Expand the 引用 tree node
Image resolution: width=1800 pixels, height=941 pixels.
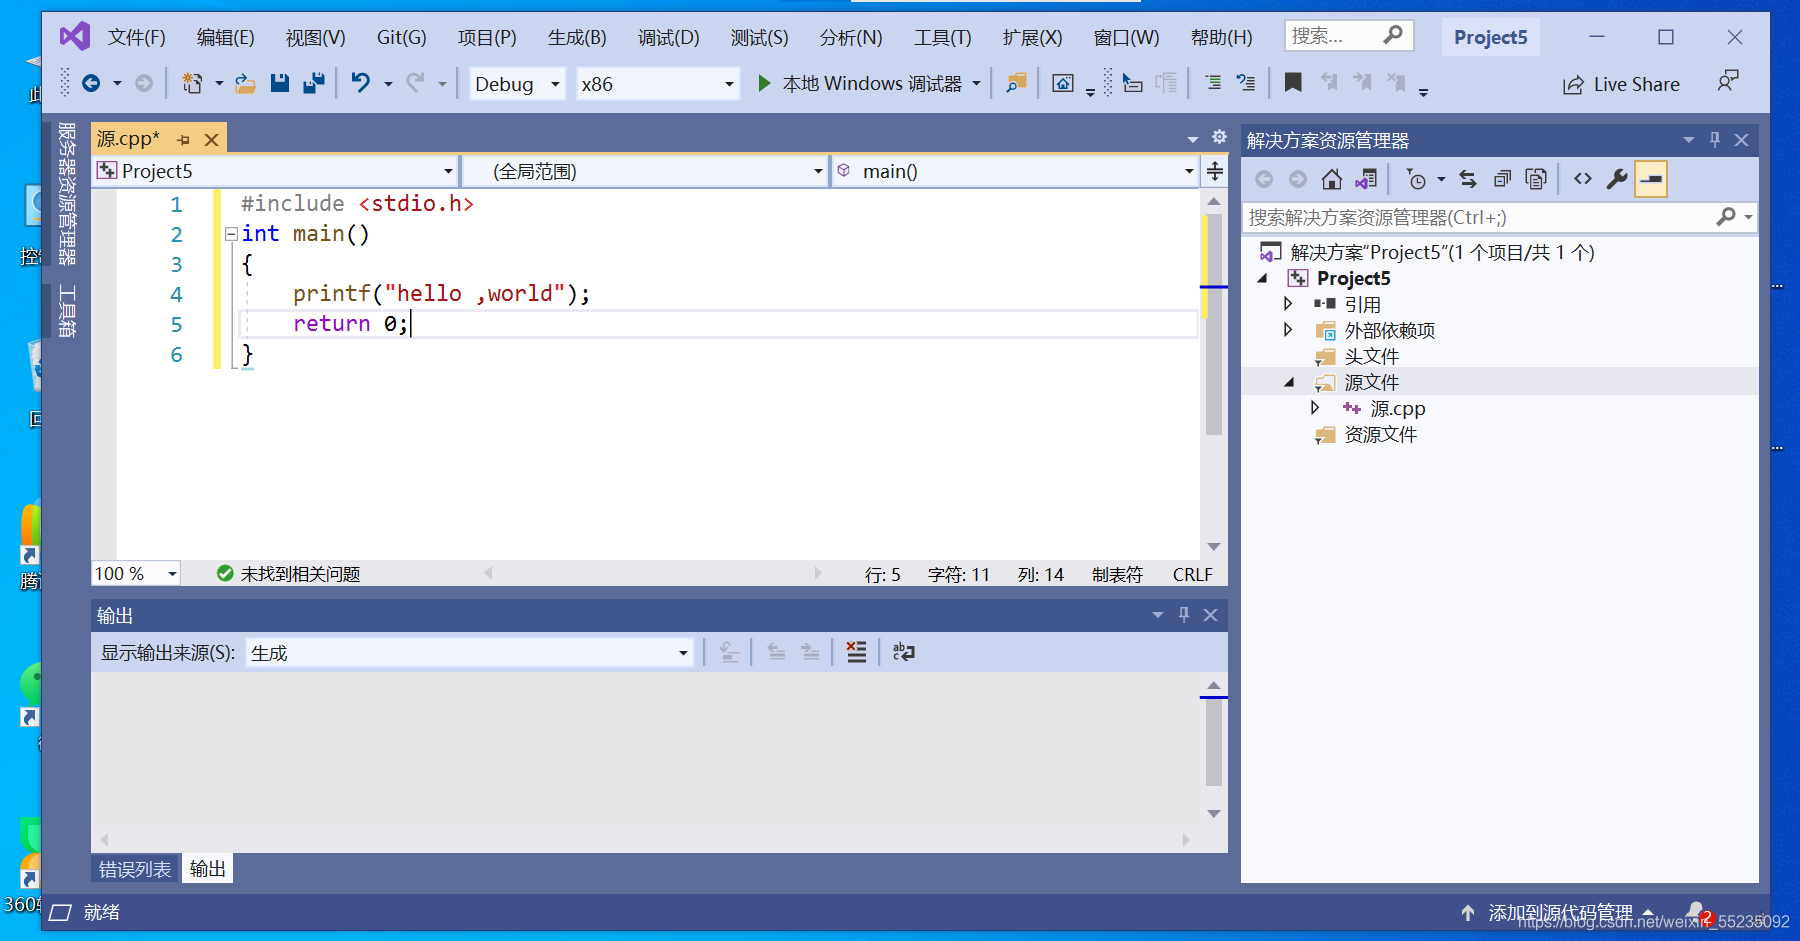1288,303
